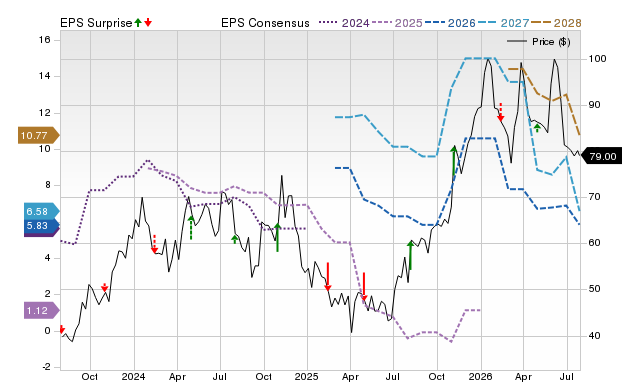Click the 16 label on the left EPS axis

[44, 40]
